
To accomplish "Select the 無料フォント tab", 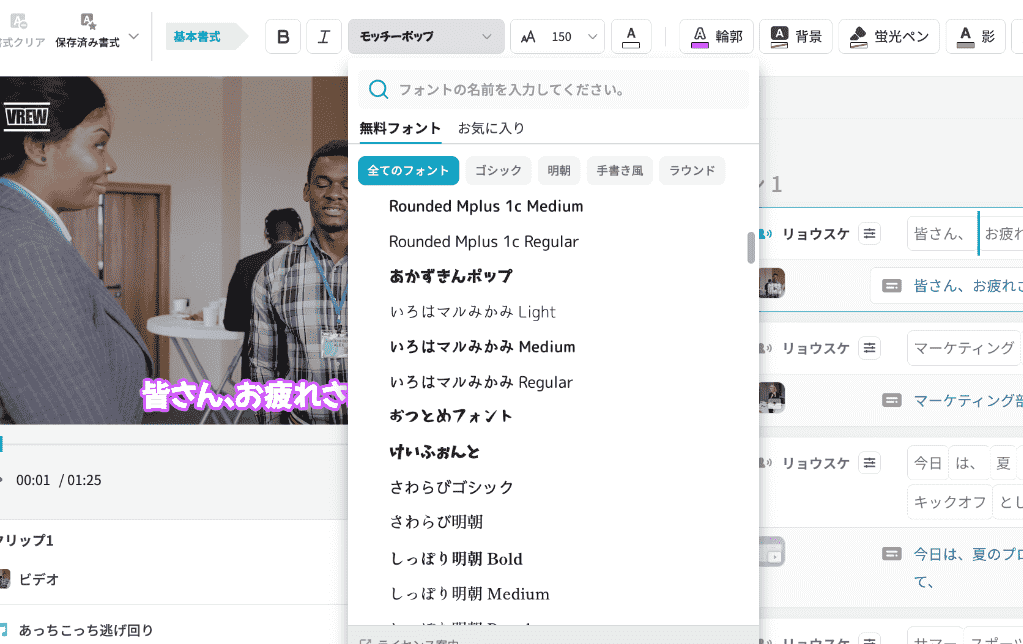I will [x=400, y=129].
